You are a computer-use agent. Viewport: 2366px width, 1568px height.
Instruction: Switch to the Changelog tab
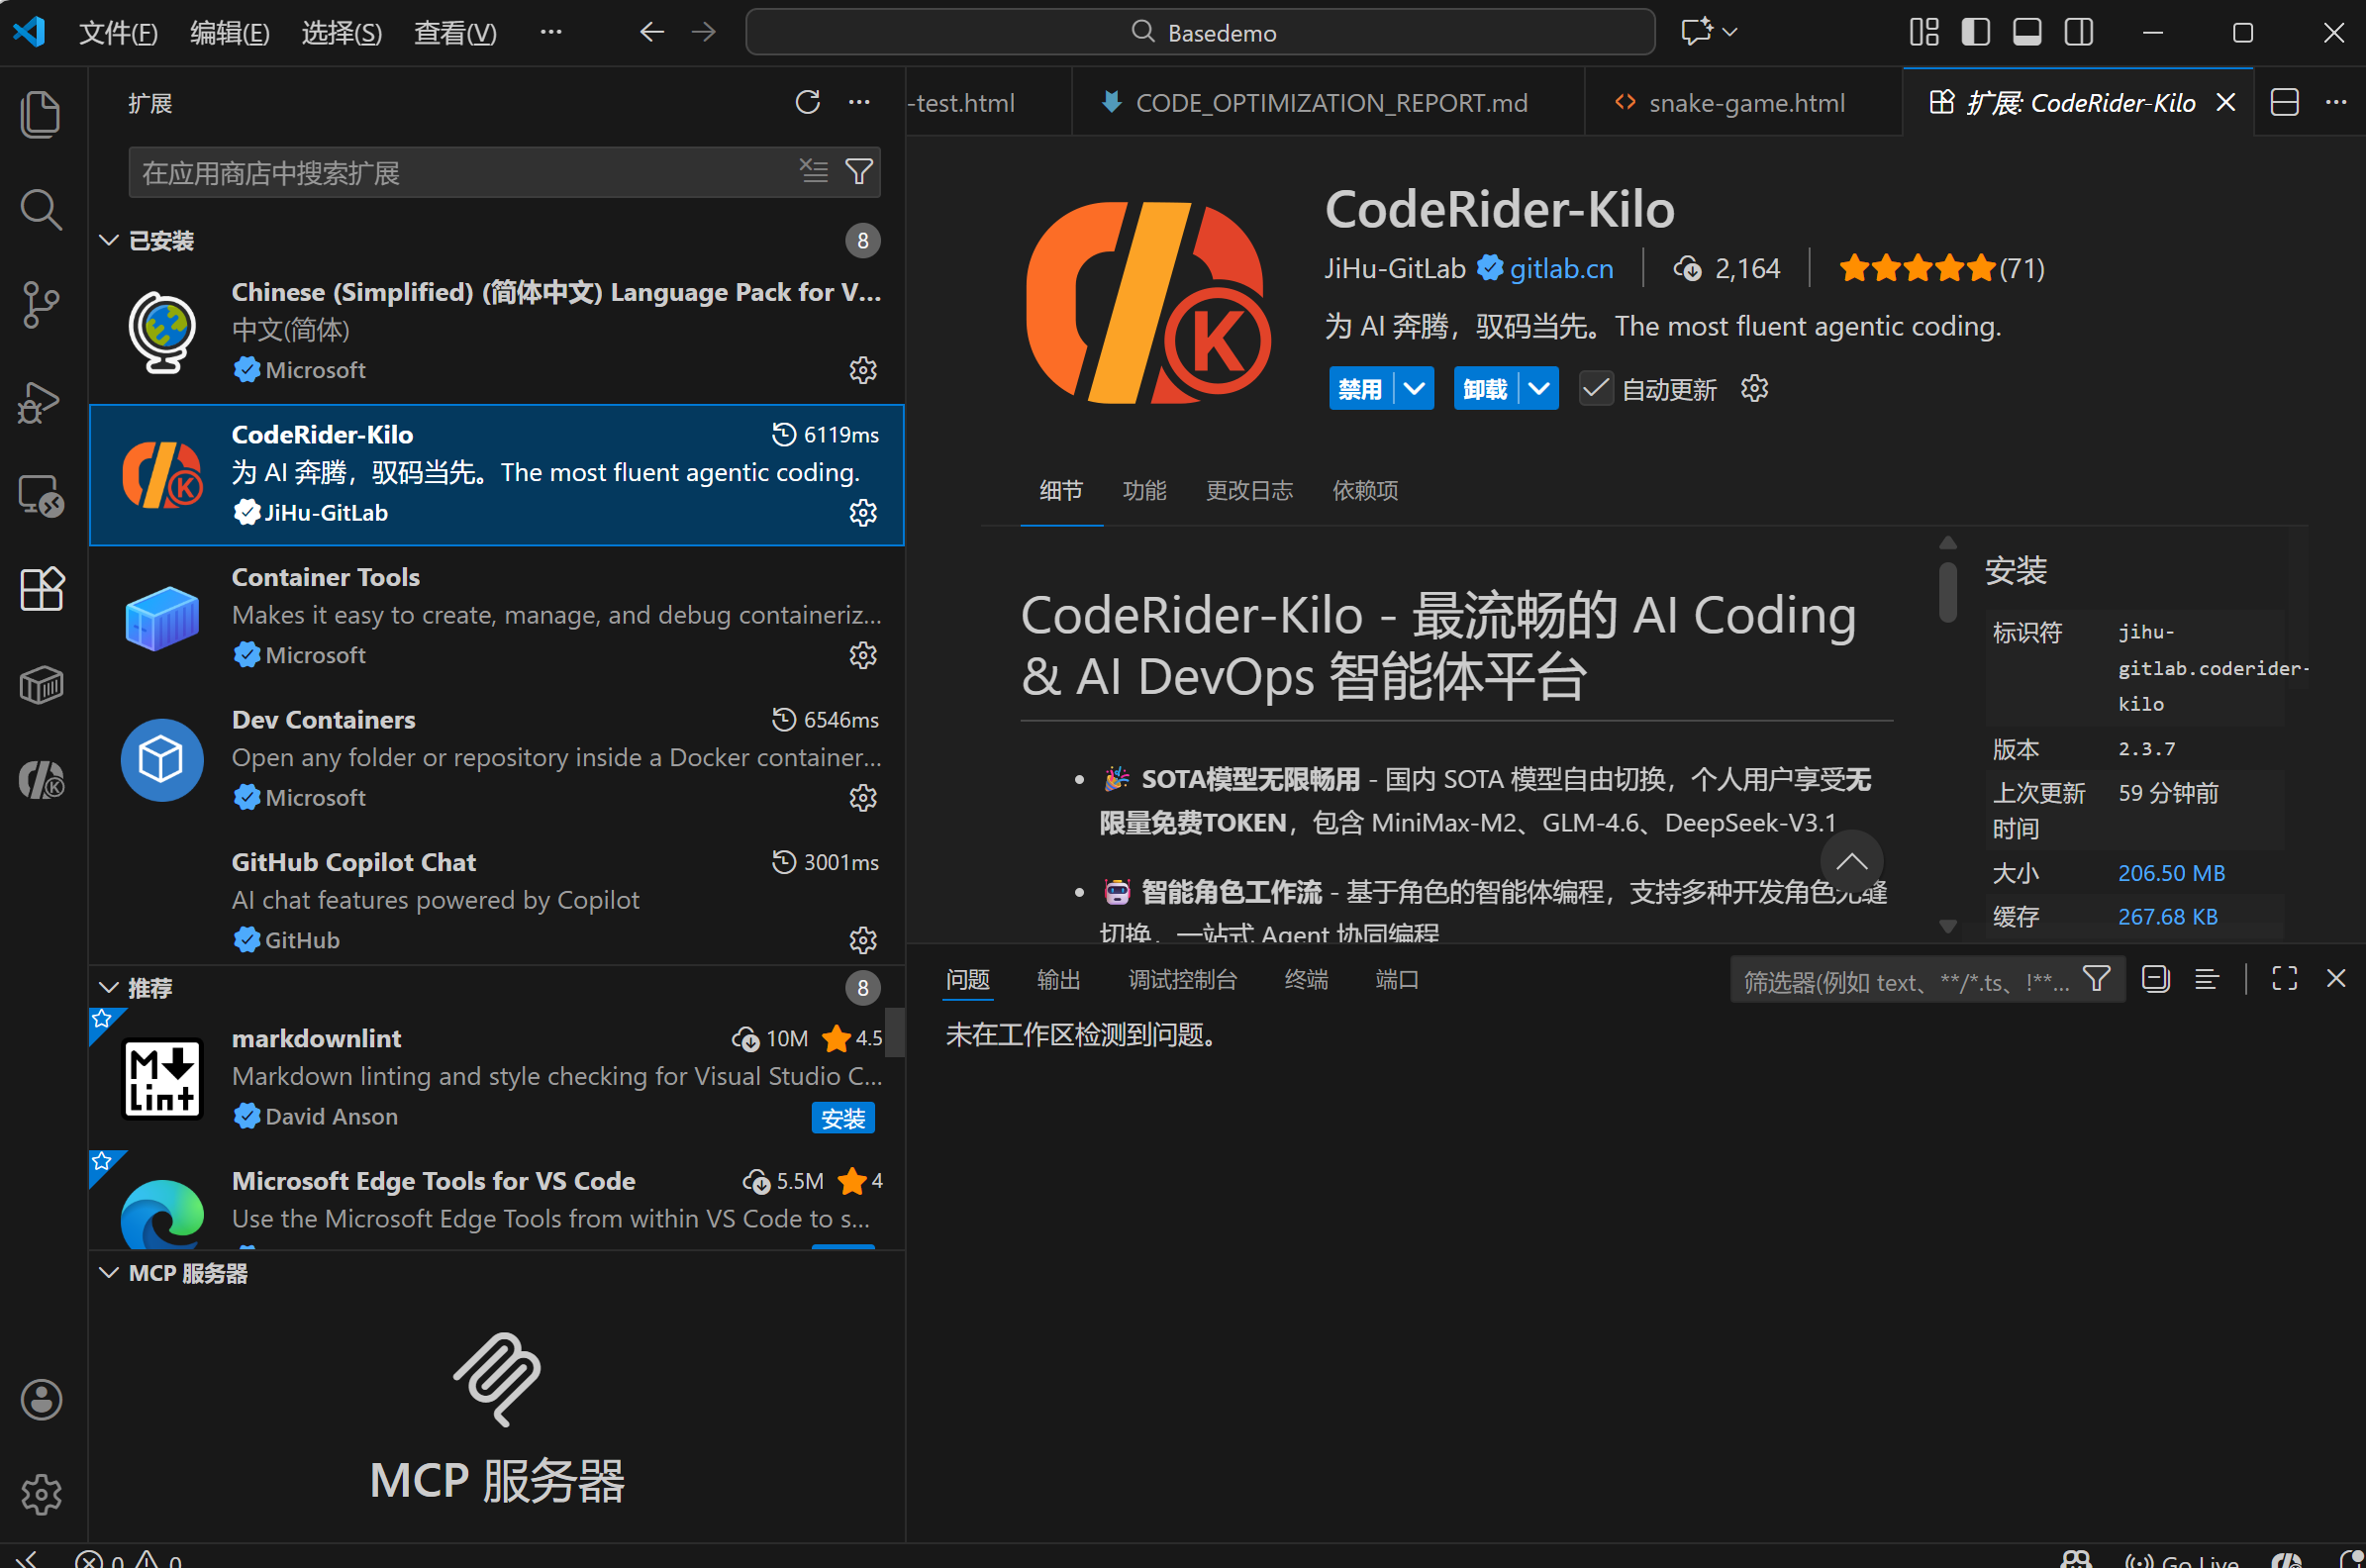[1248, 490]
